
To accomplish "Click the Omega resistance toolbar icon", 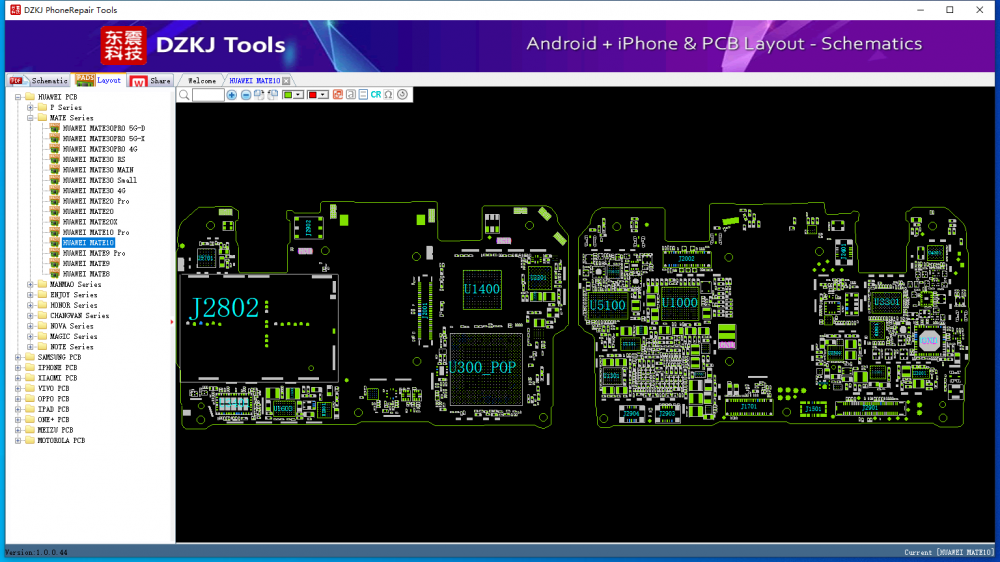I will click(x=388, y=95).
